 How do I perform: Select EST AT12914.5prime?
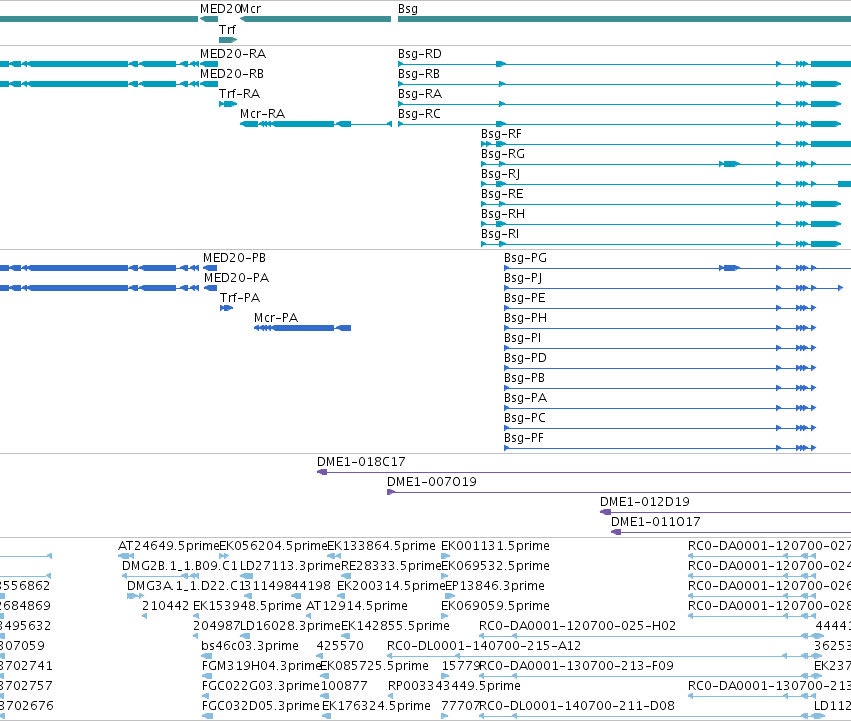click(x=357, y=606)
